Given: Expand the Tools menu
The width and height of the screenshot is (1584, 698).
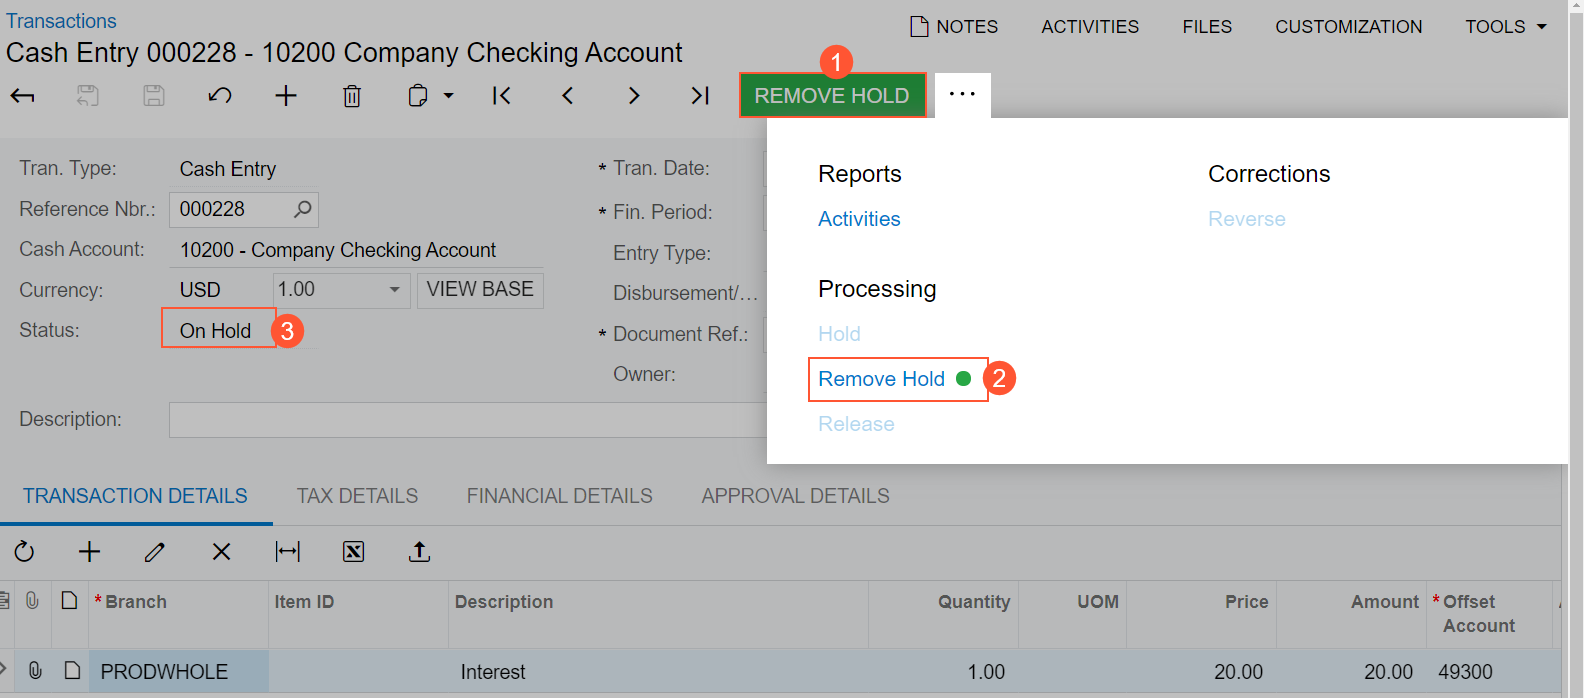Looking at the screenshot, I should pos(1506,27).
